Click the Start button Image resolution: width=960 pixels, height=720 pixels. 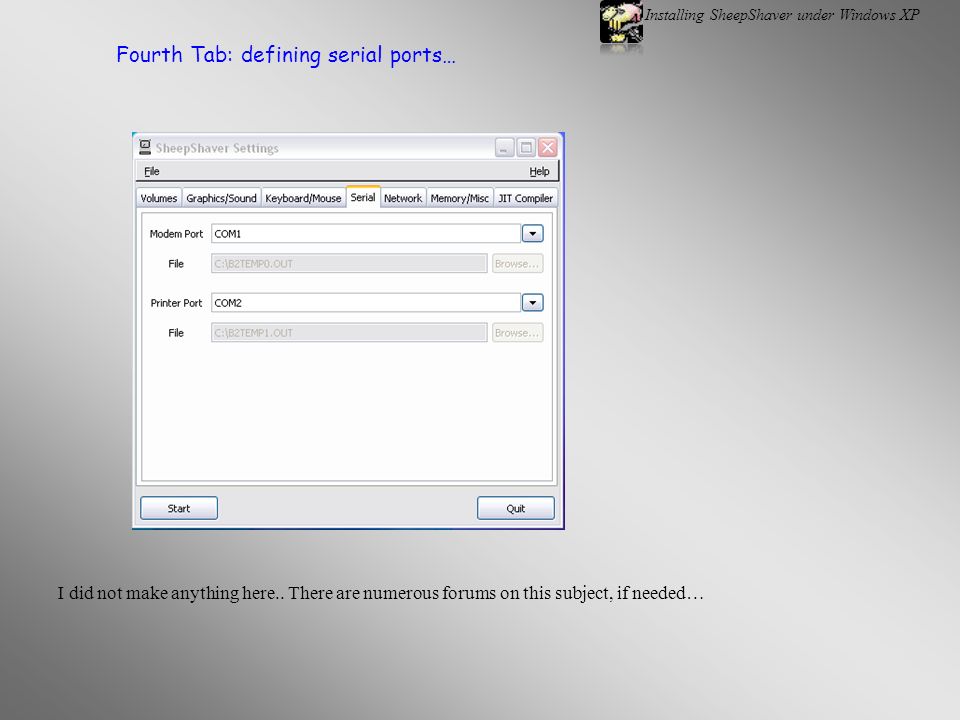[x=179, y=508]
